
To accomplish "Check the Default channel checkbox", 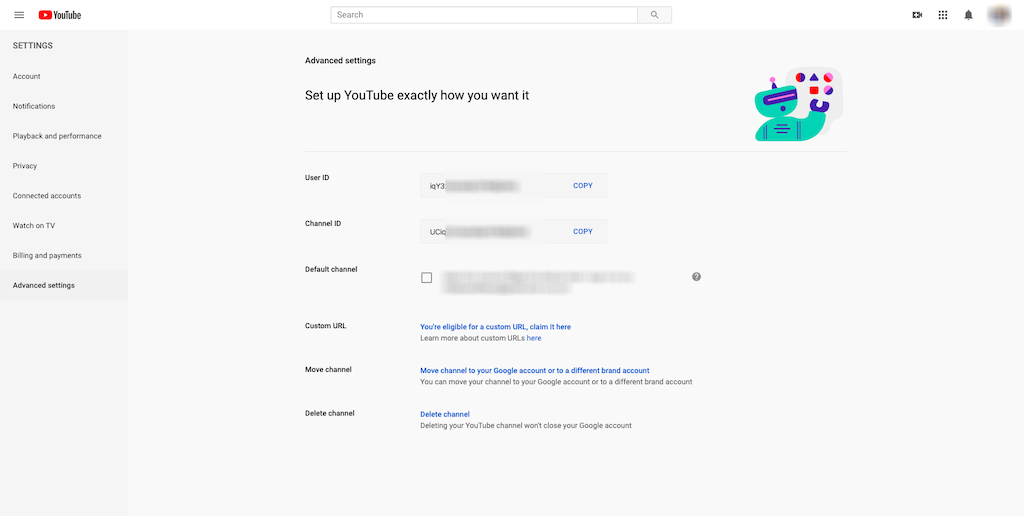I will [x=426, y=278].
